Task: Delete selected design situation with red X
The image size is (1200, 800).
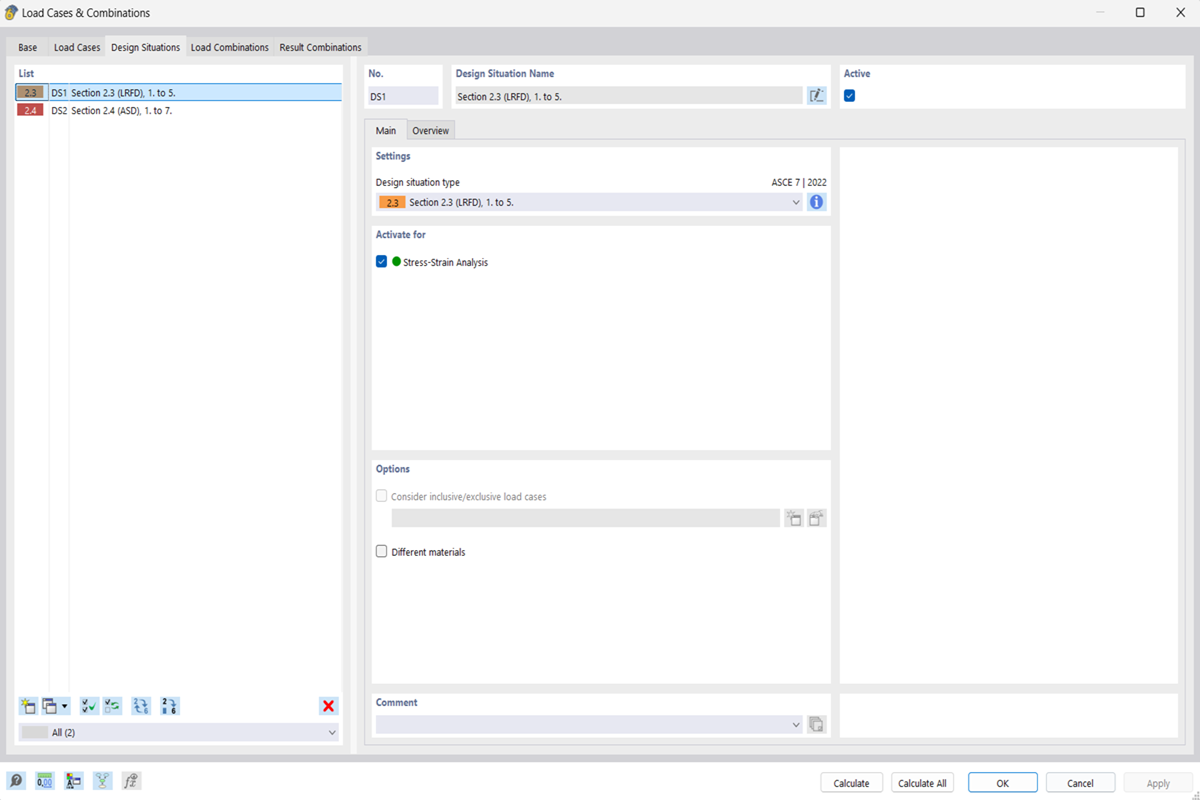Action: (328, 706)
